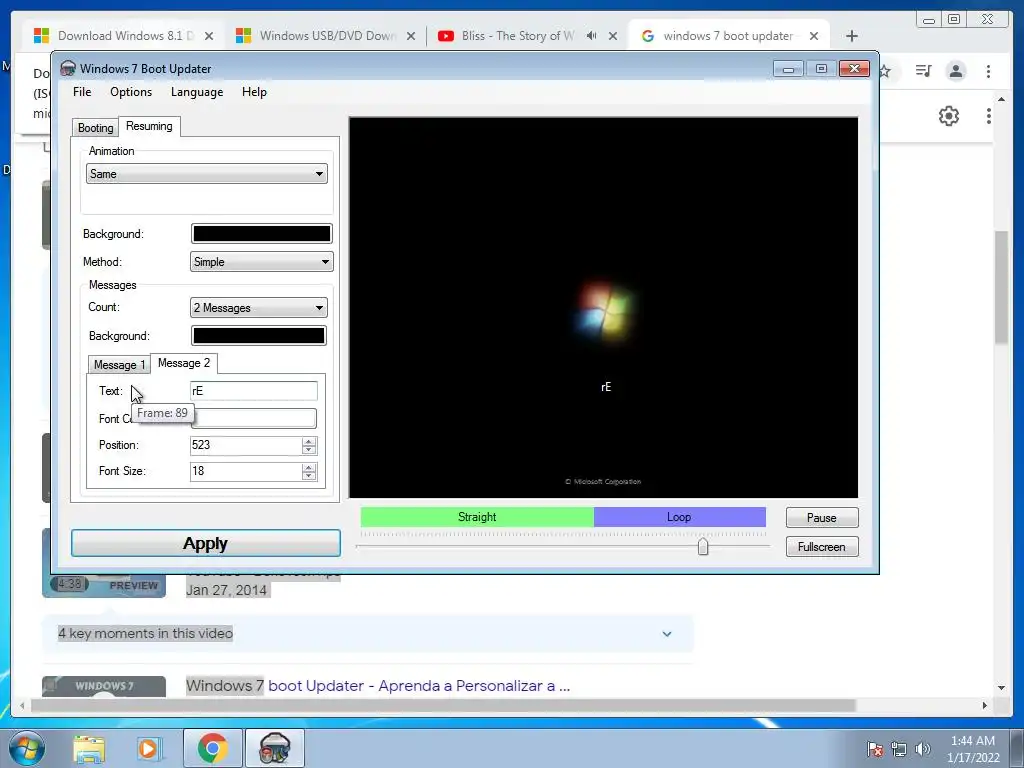Select the Message 2 tab
Screen dimensions: 1024x768
[184, 363]
